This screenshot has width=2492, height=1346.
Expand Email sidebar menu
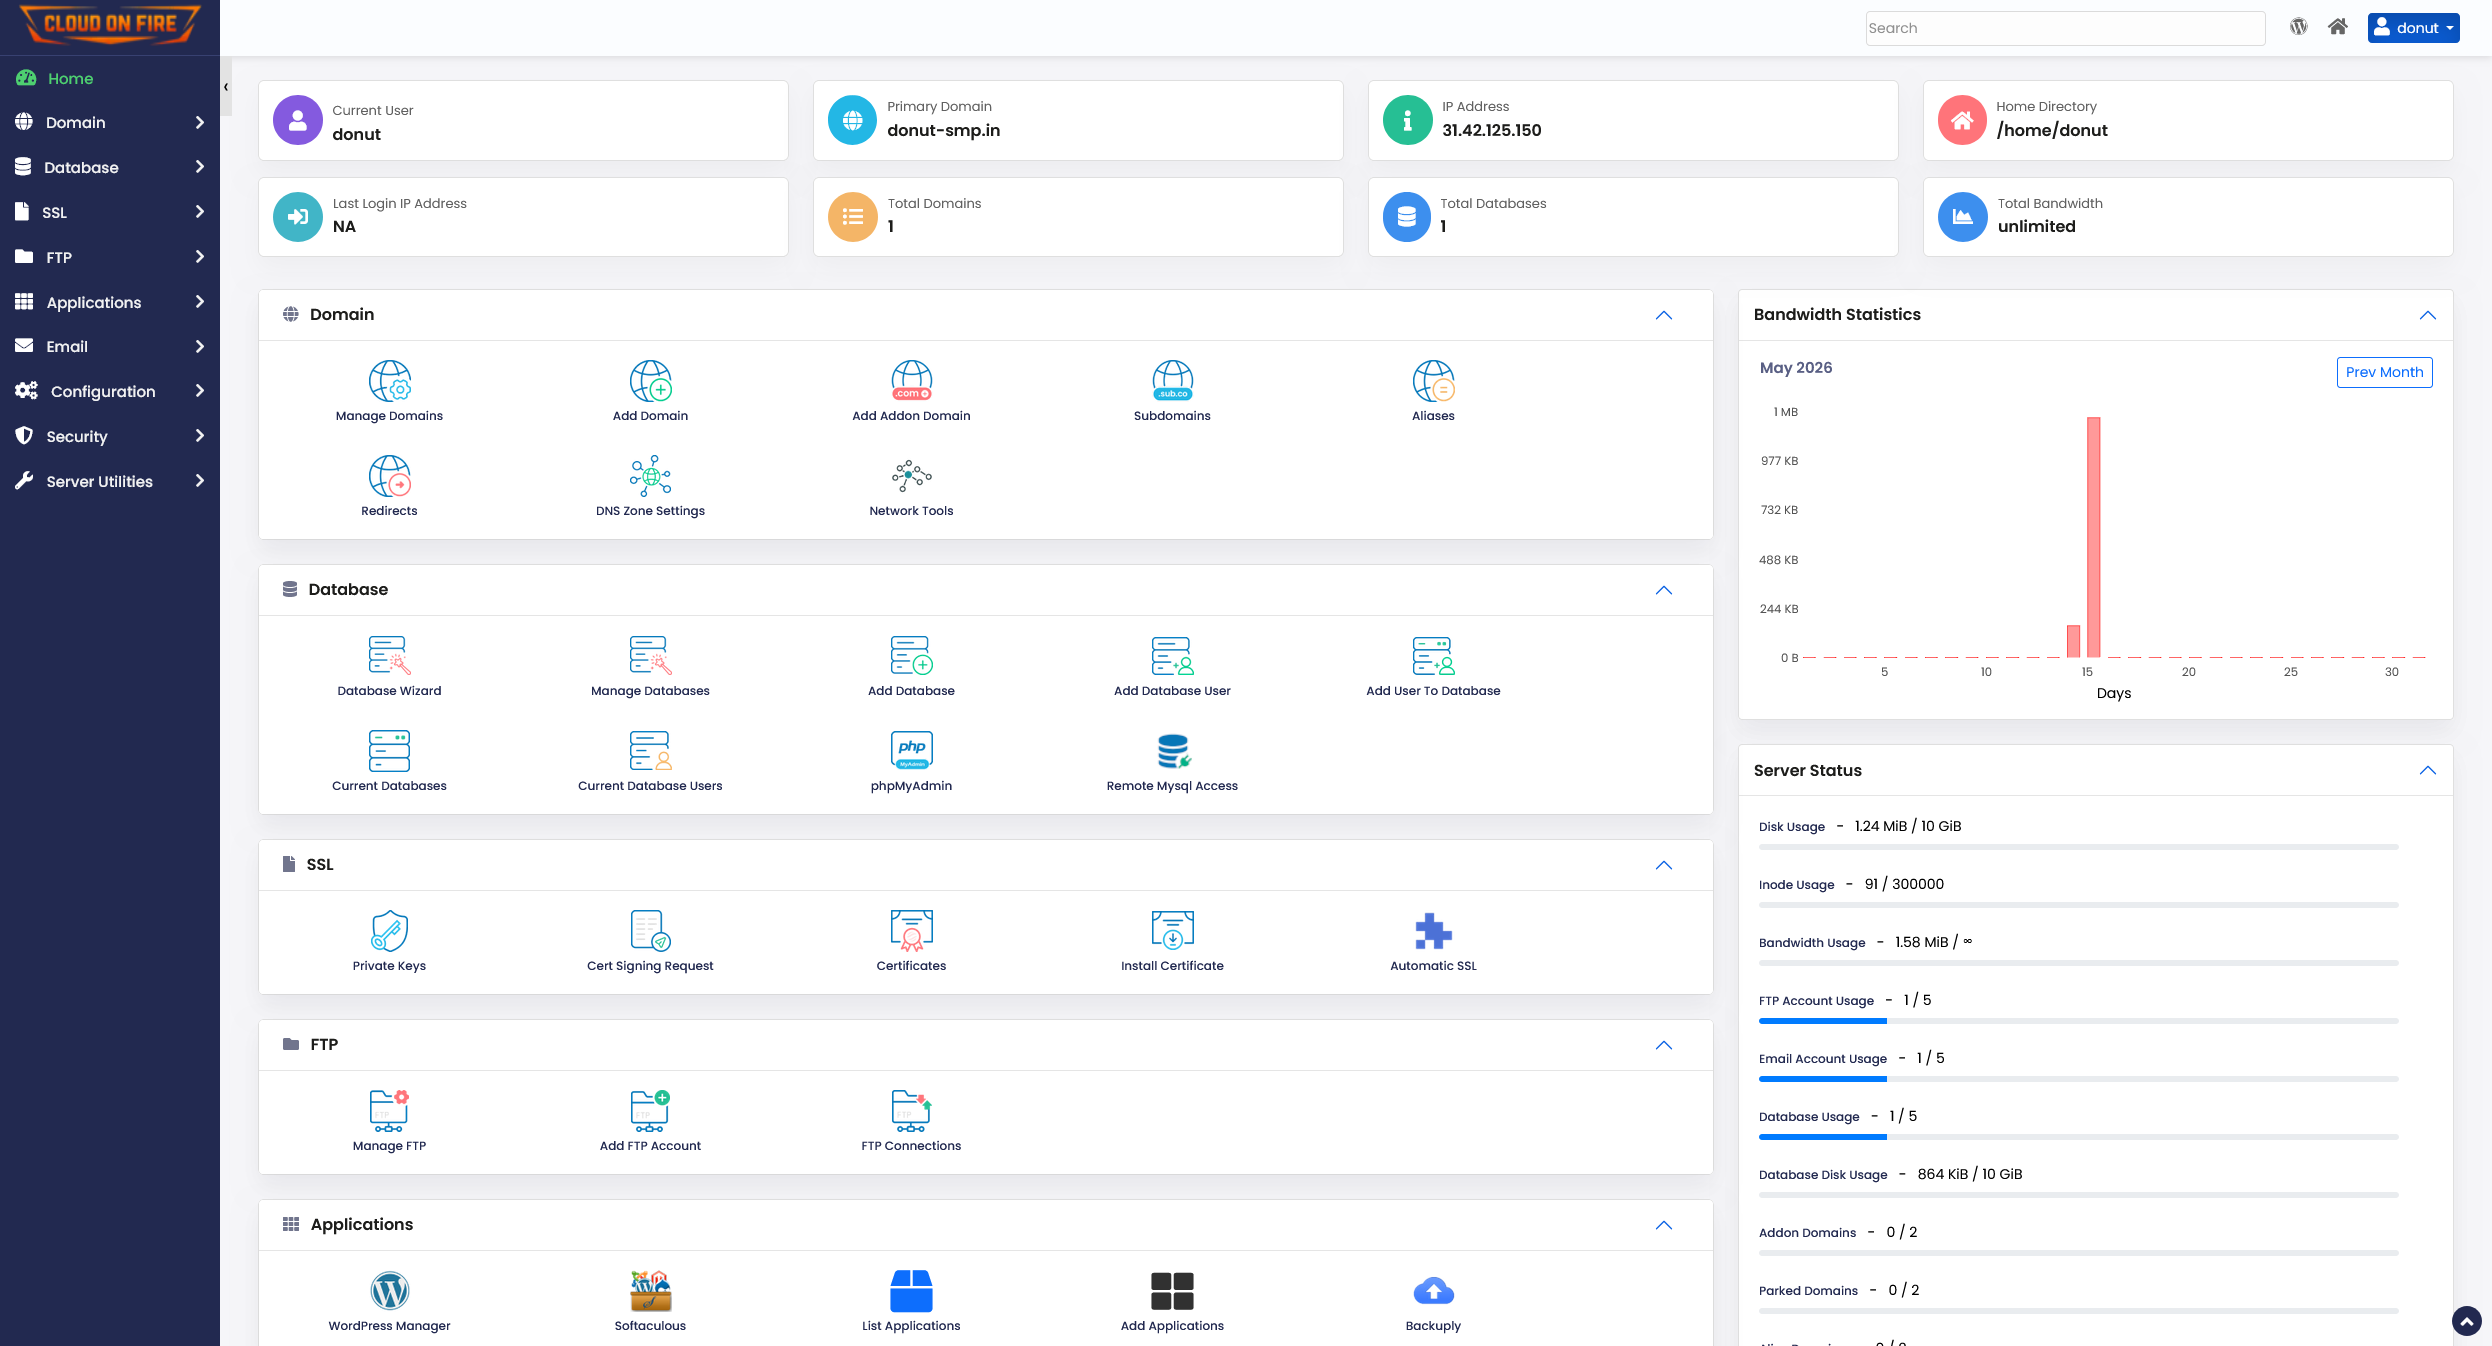click(x=110, y=346)
